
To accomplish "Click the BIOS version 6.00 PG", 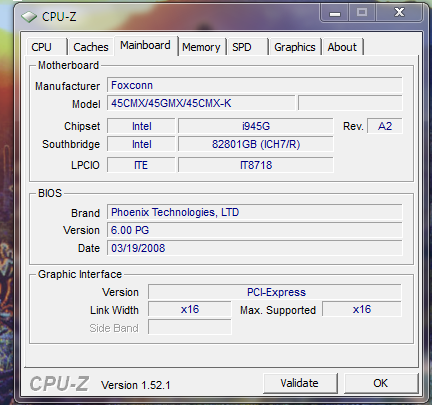I will (255, 230).
